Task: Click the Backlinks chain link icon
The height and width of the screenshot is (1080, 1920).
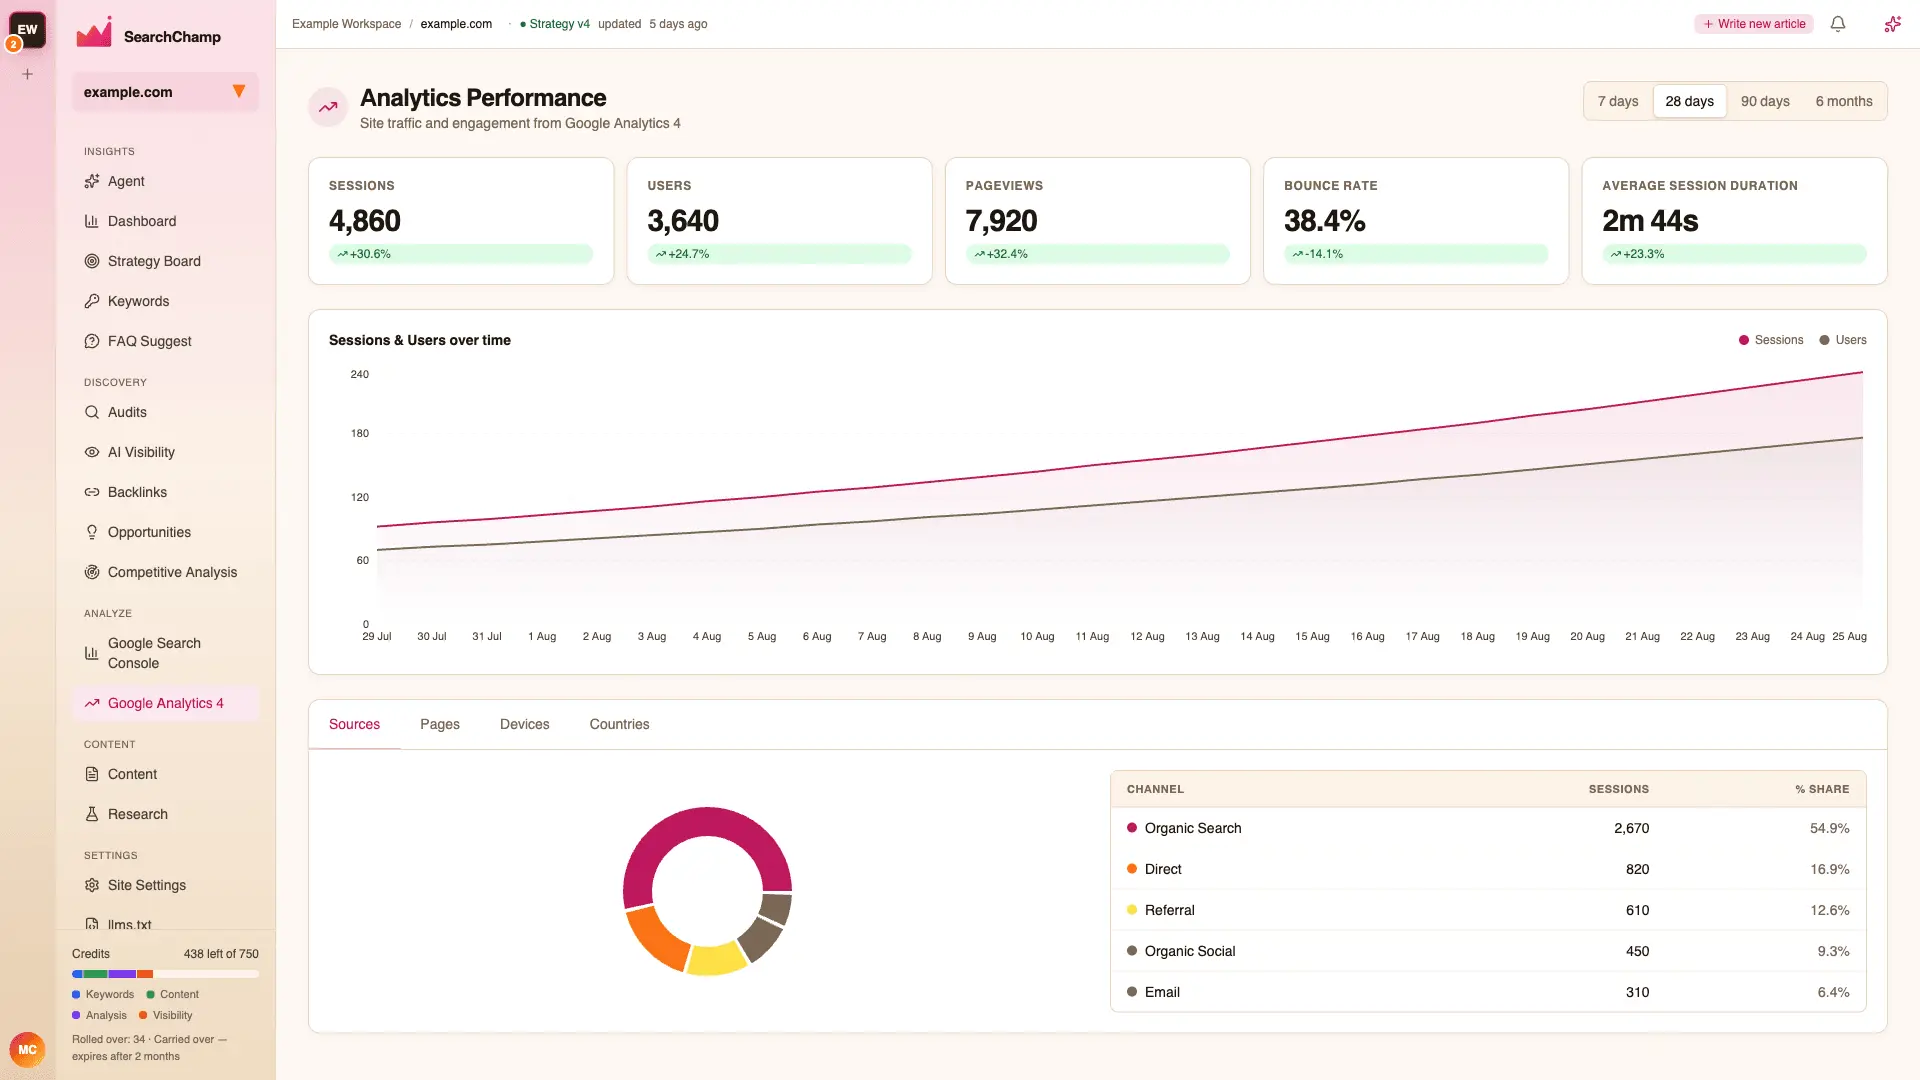Action: (92, 492)
